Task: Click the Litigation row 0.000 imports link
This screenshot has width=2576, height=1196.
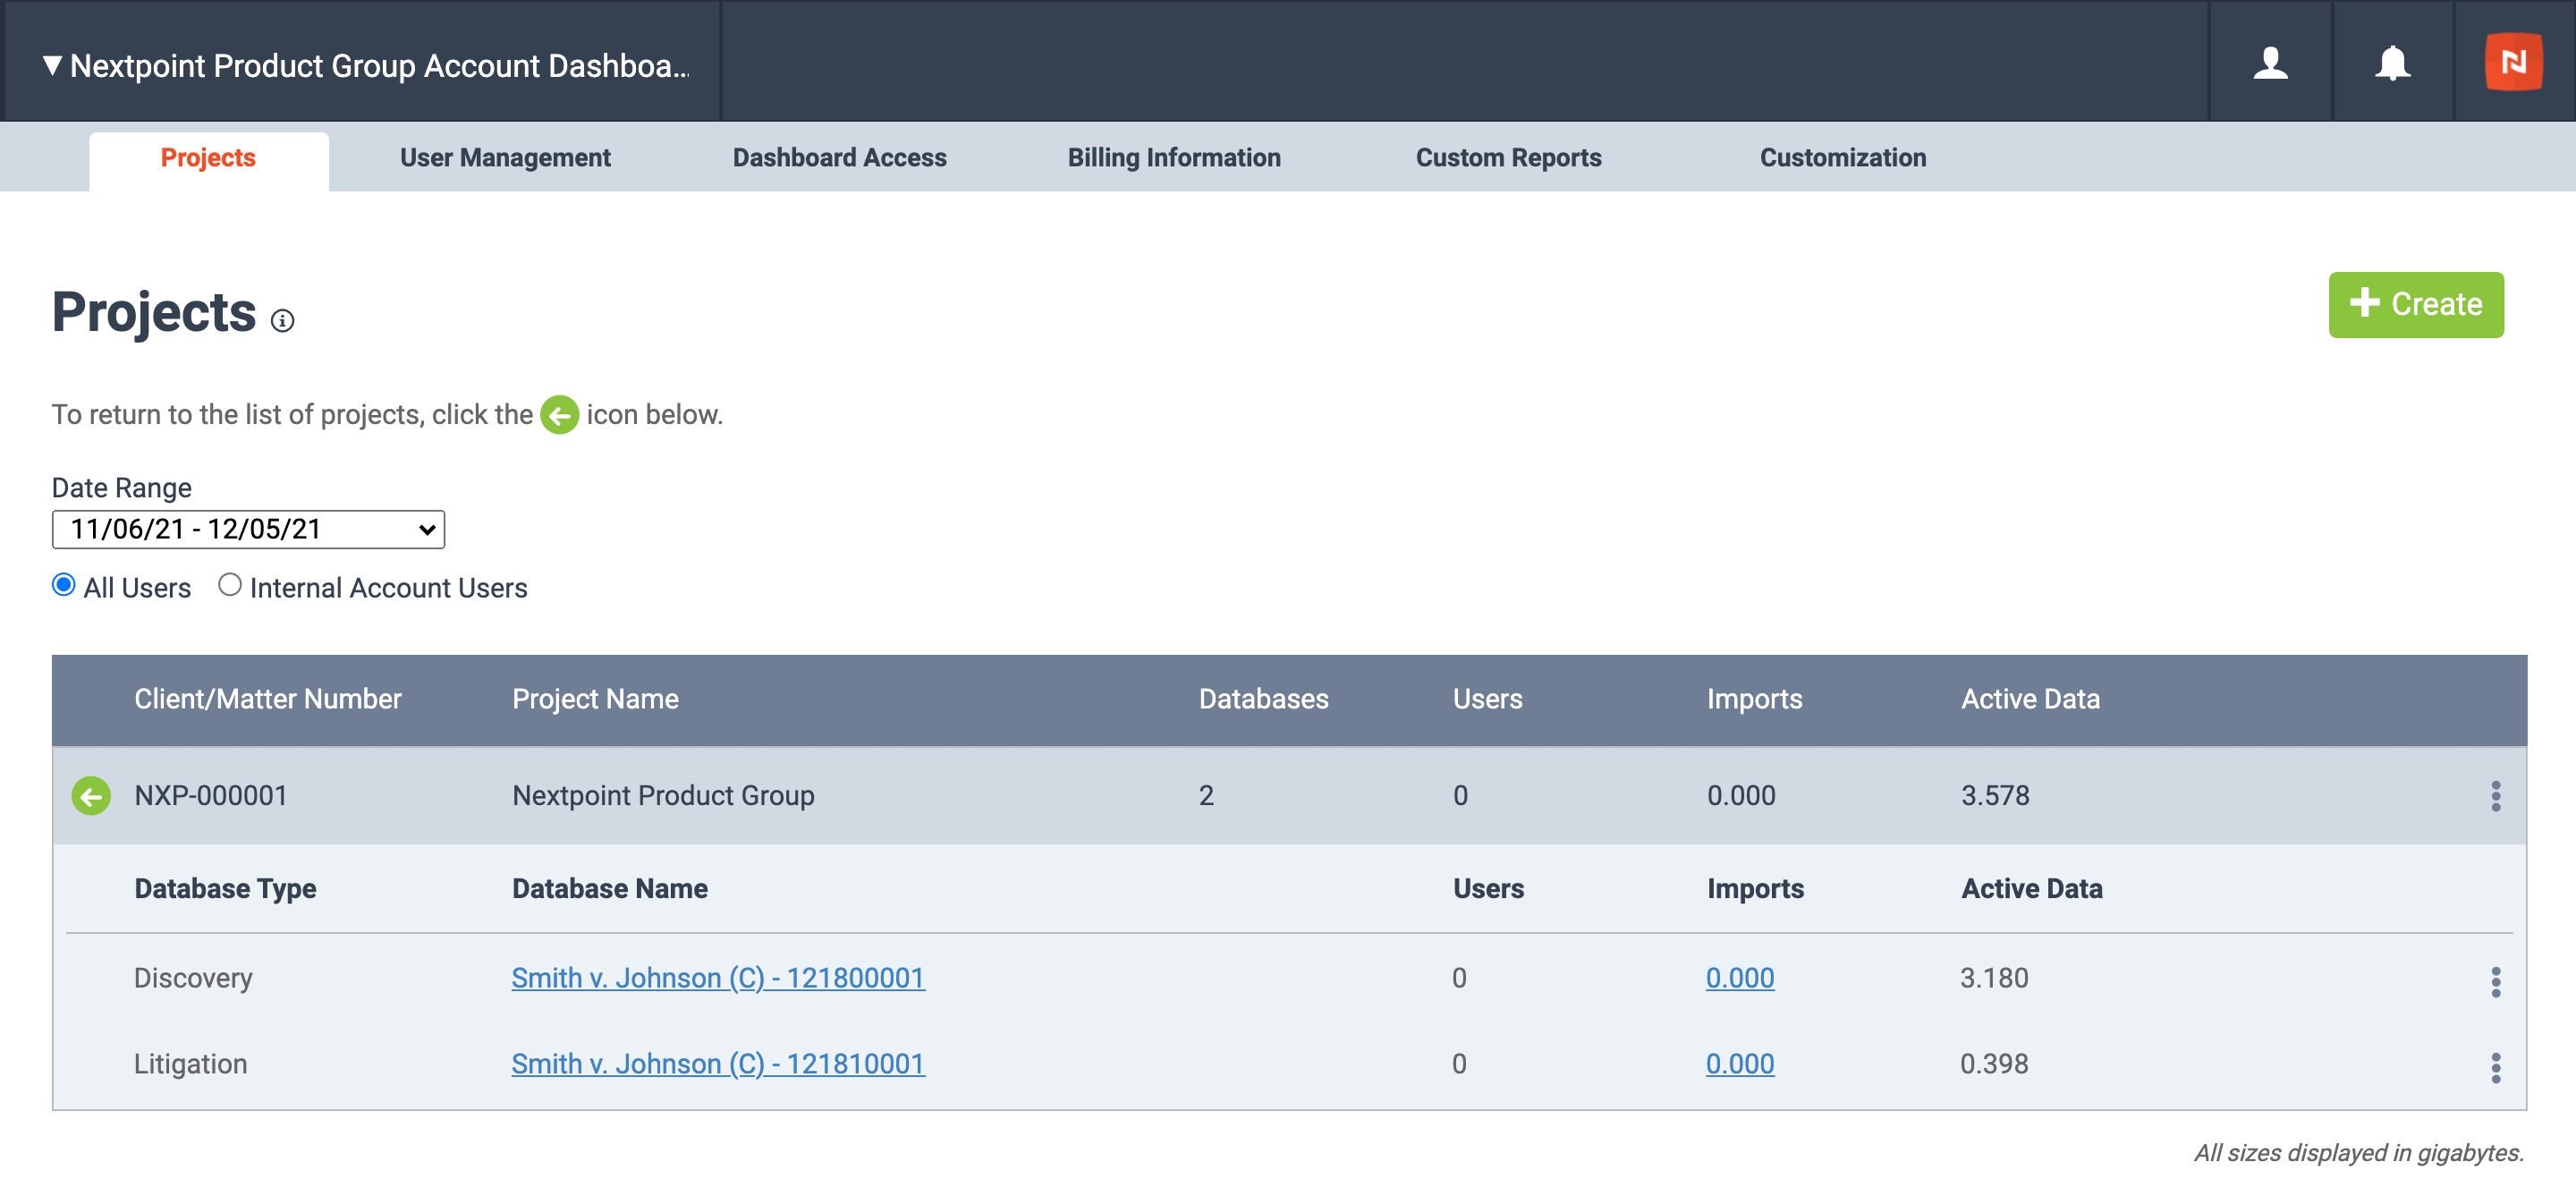Action: (x=1739, y=1064)
